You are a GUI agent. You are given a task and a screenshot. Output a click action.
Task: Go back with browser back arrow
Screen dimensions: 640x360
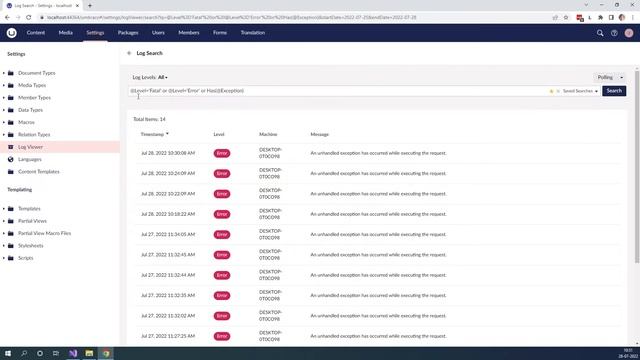(x=7, y=18)
